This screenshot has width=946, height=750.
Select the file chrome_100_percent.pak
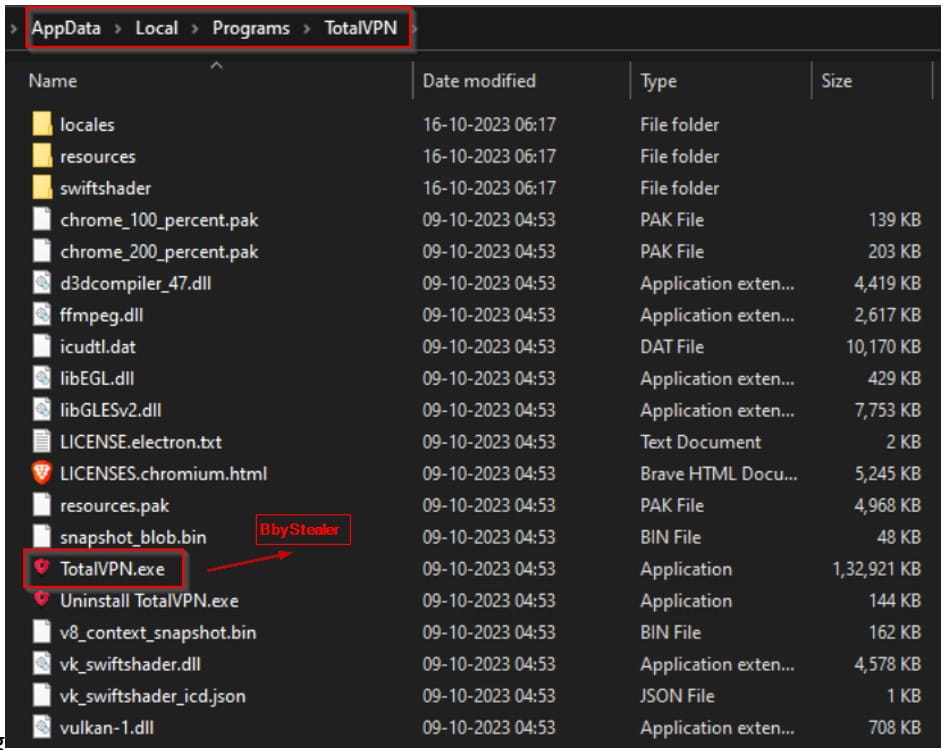pyautogui.click(x=159, y=220)
